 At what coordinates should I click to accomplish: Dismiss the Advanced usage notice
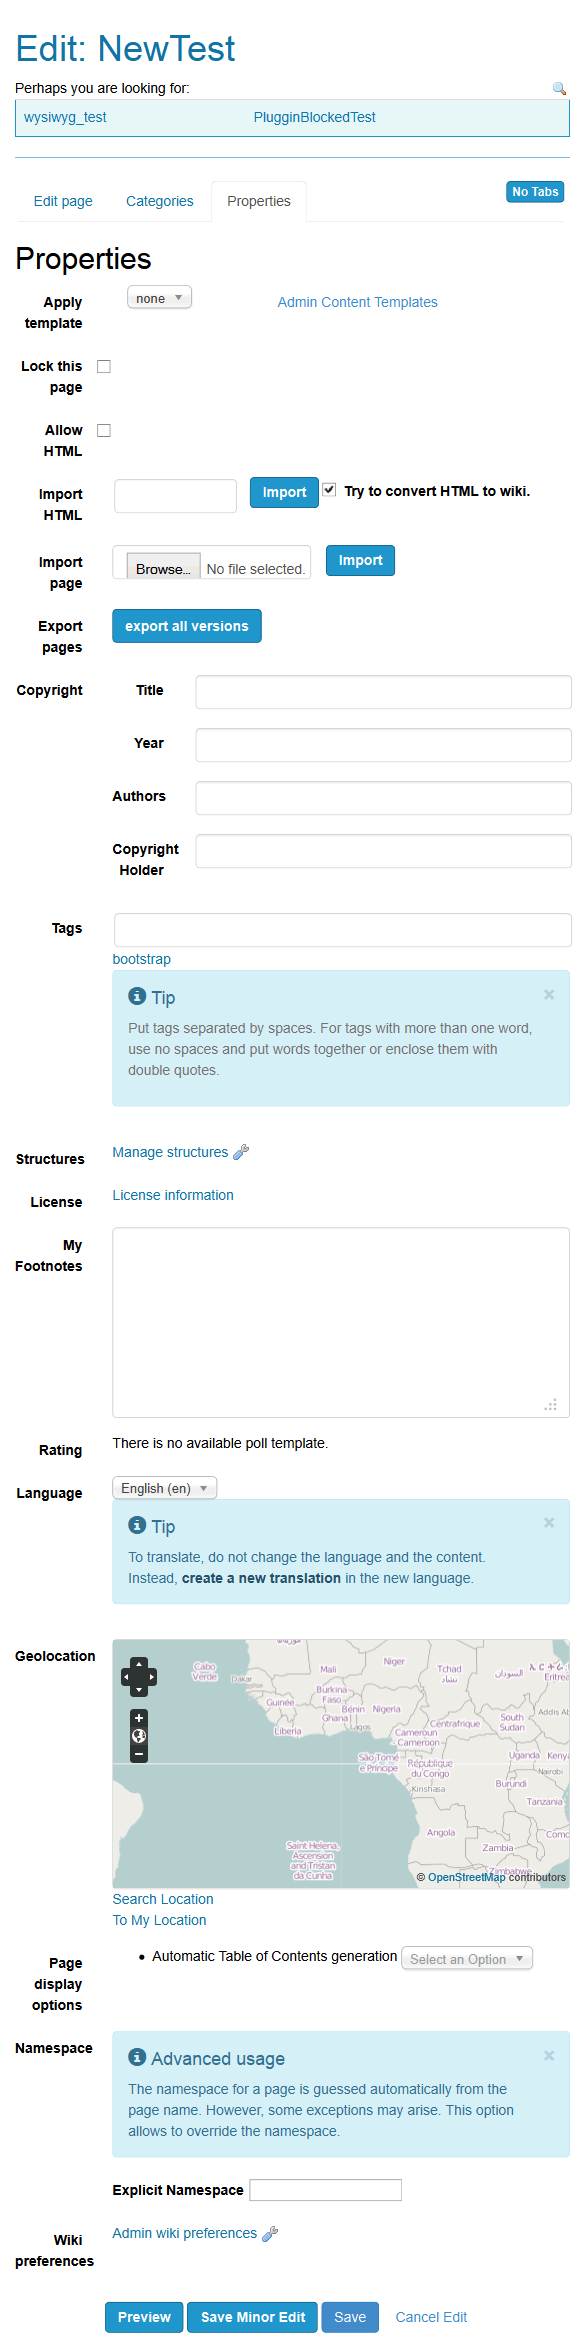549,2055
